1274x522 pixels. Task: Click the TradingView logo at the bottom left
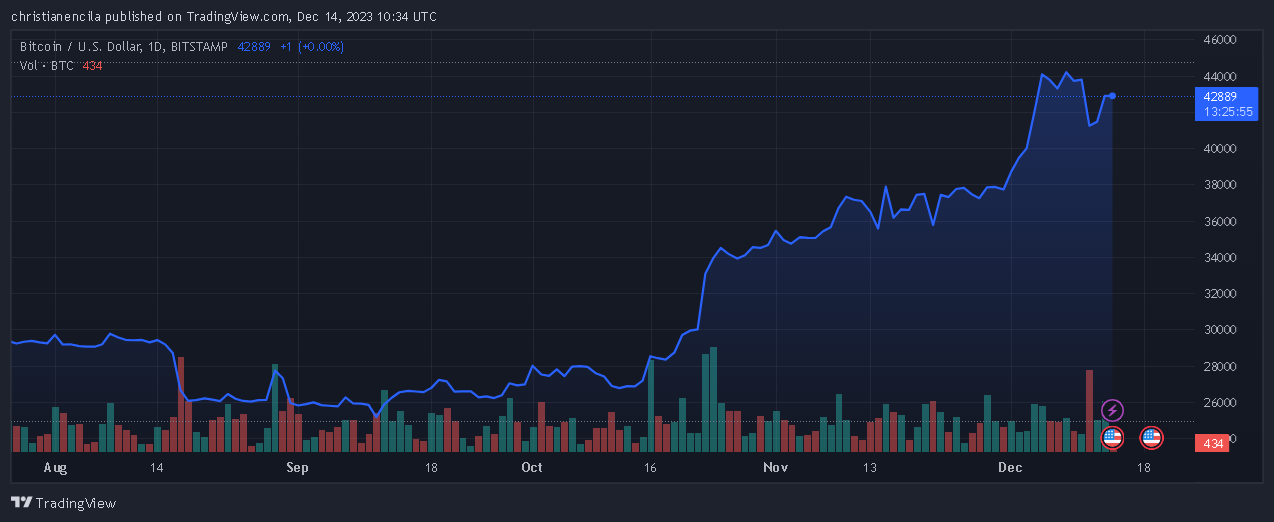pyautogui.click(x=63, y=503)
